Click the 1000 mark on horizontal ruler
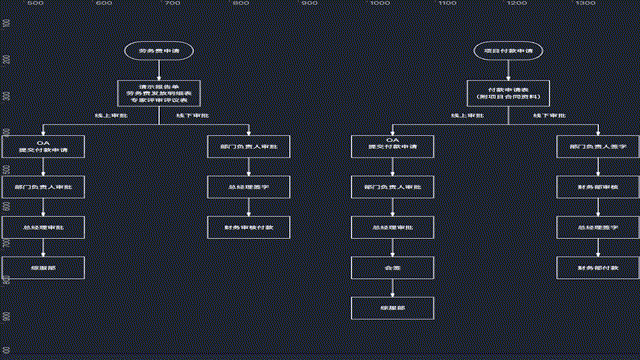 coord(380,3)
